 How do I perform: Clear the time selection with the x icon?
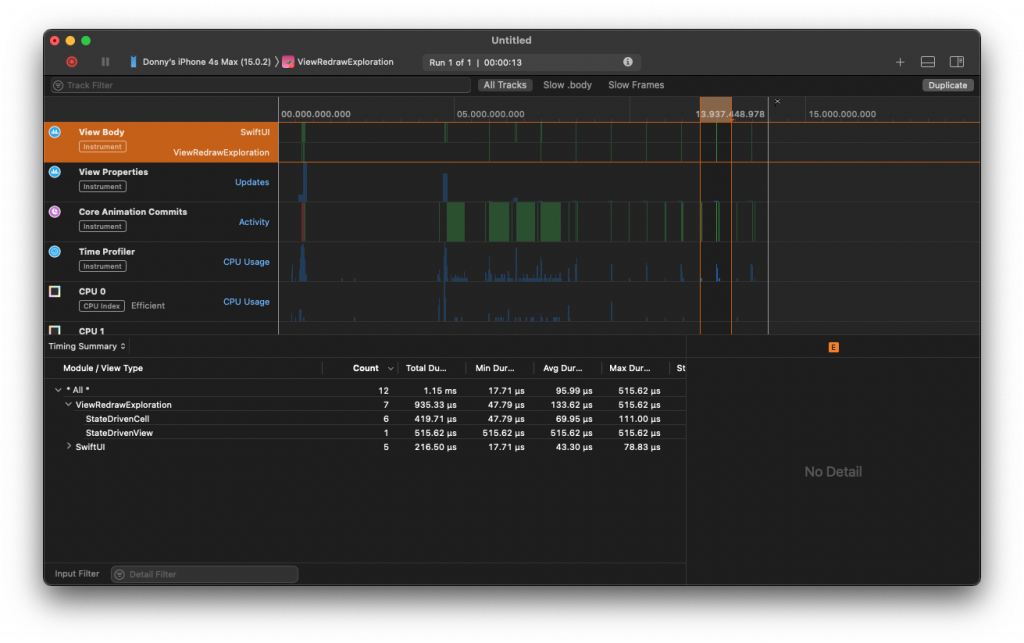point(777,101)
